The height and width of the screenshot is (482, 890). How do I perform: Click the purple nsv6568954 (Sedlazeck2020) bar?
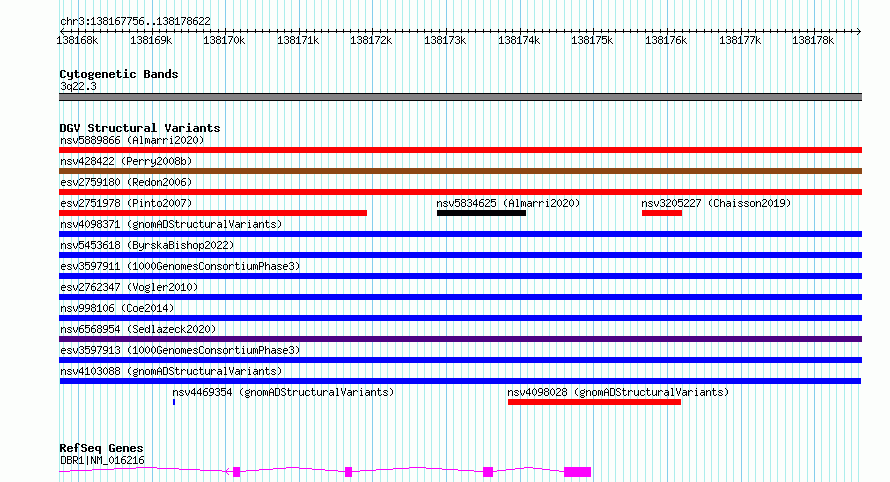pos(460,339)
